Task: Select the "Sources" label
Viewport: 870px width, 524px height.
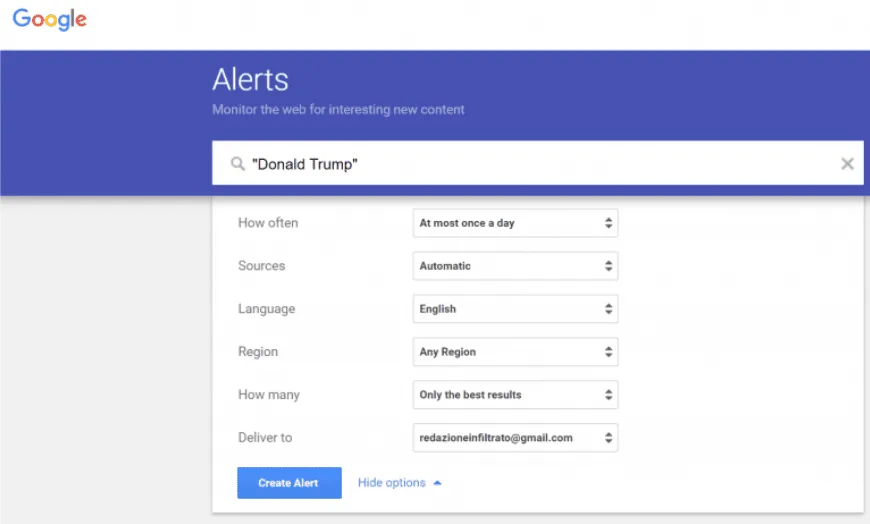Action: click(x=261, y=266)
